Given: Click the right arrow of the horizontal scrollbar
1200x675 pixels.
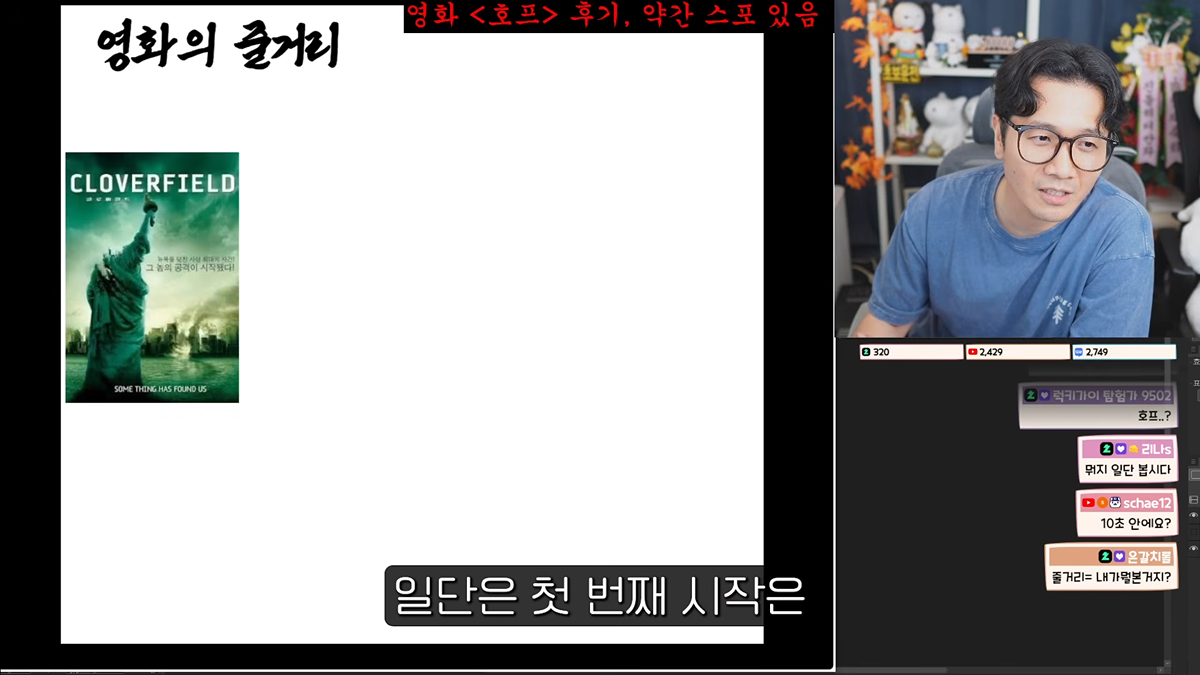Looking at the screenshot, I should [1160, 670].
